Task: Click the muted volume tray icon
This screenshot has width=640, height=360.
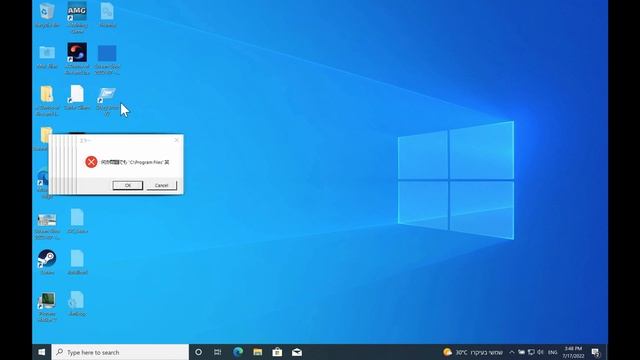Action: click(x=540, y=352)
